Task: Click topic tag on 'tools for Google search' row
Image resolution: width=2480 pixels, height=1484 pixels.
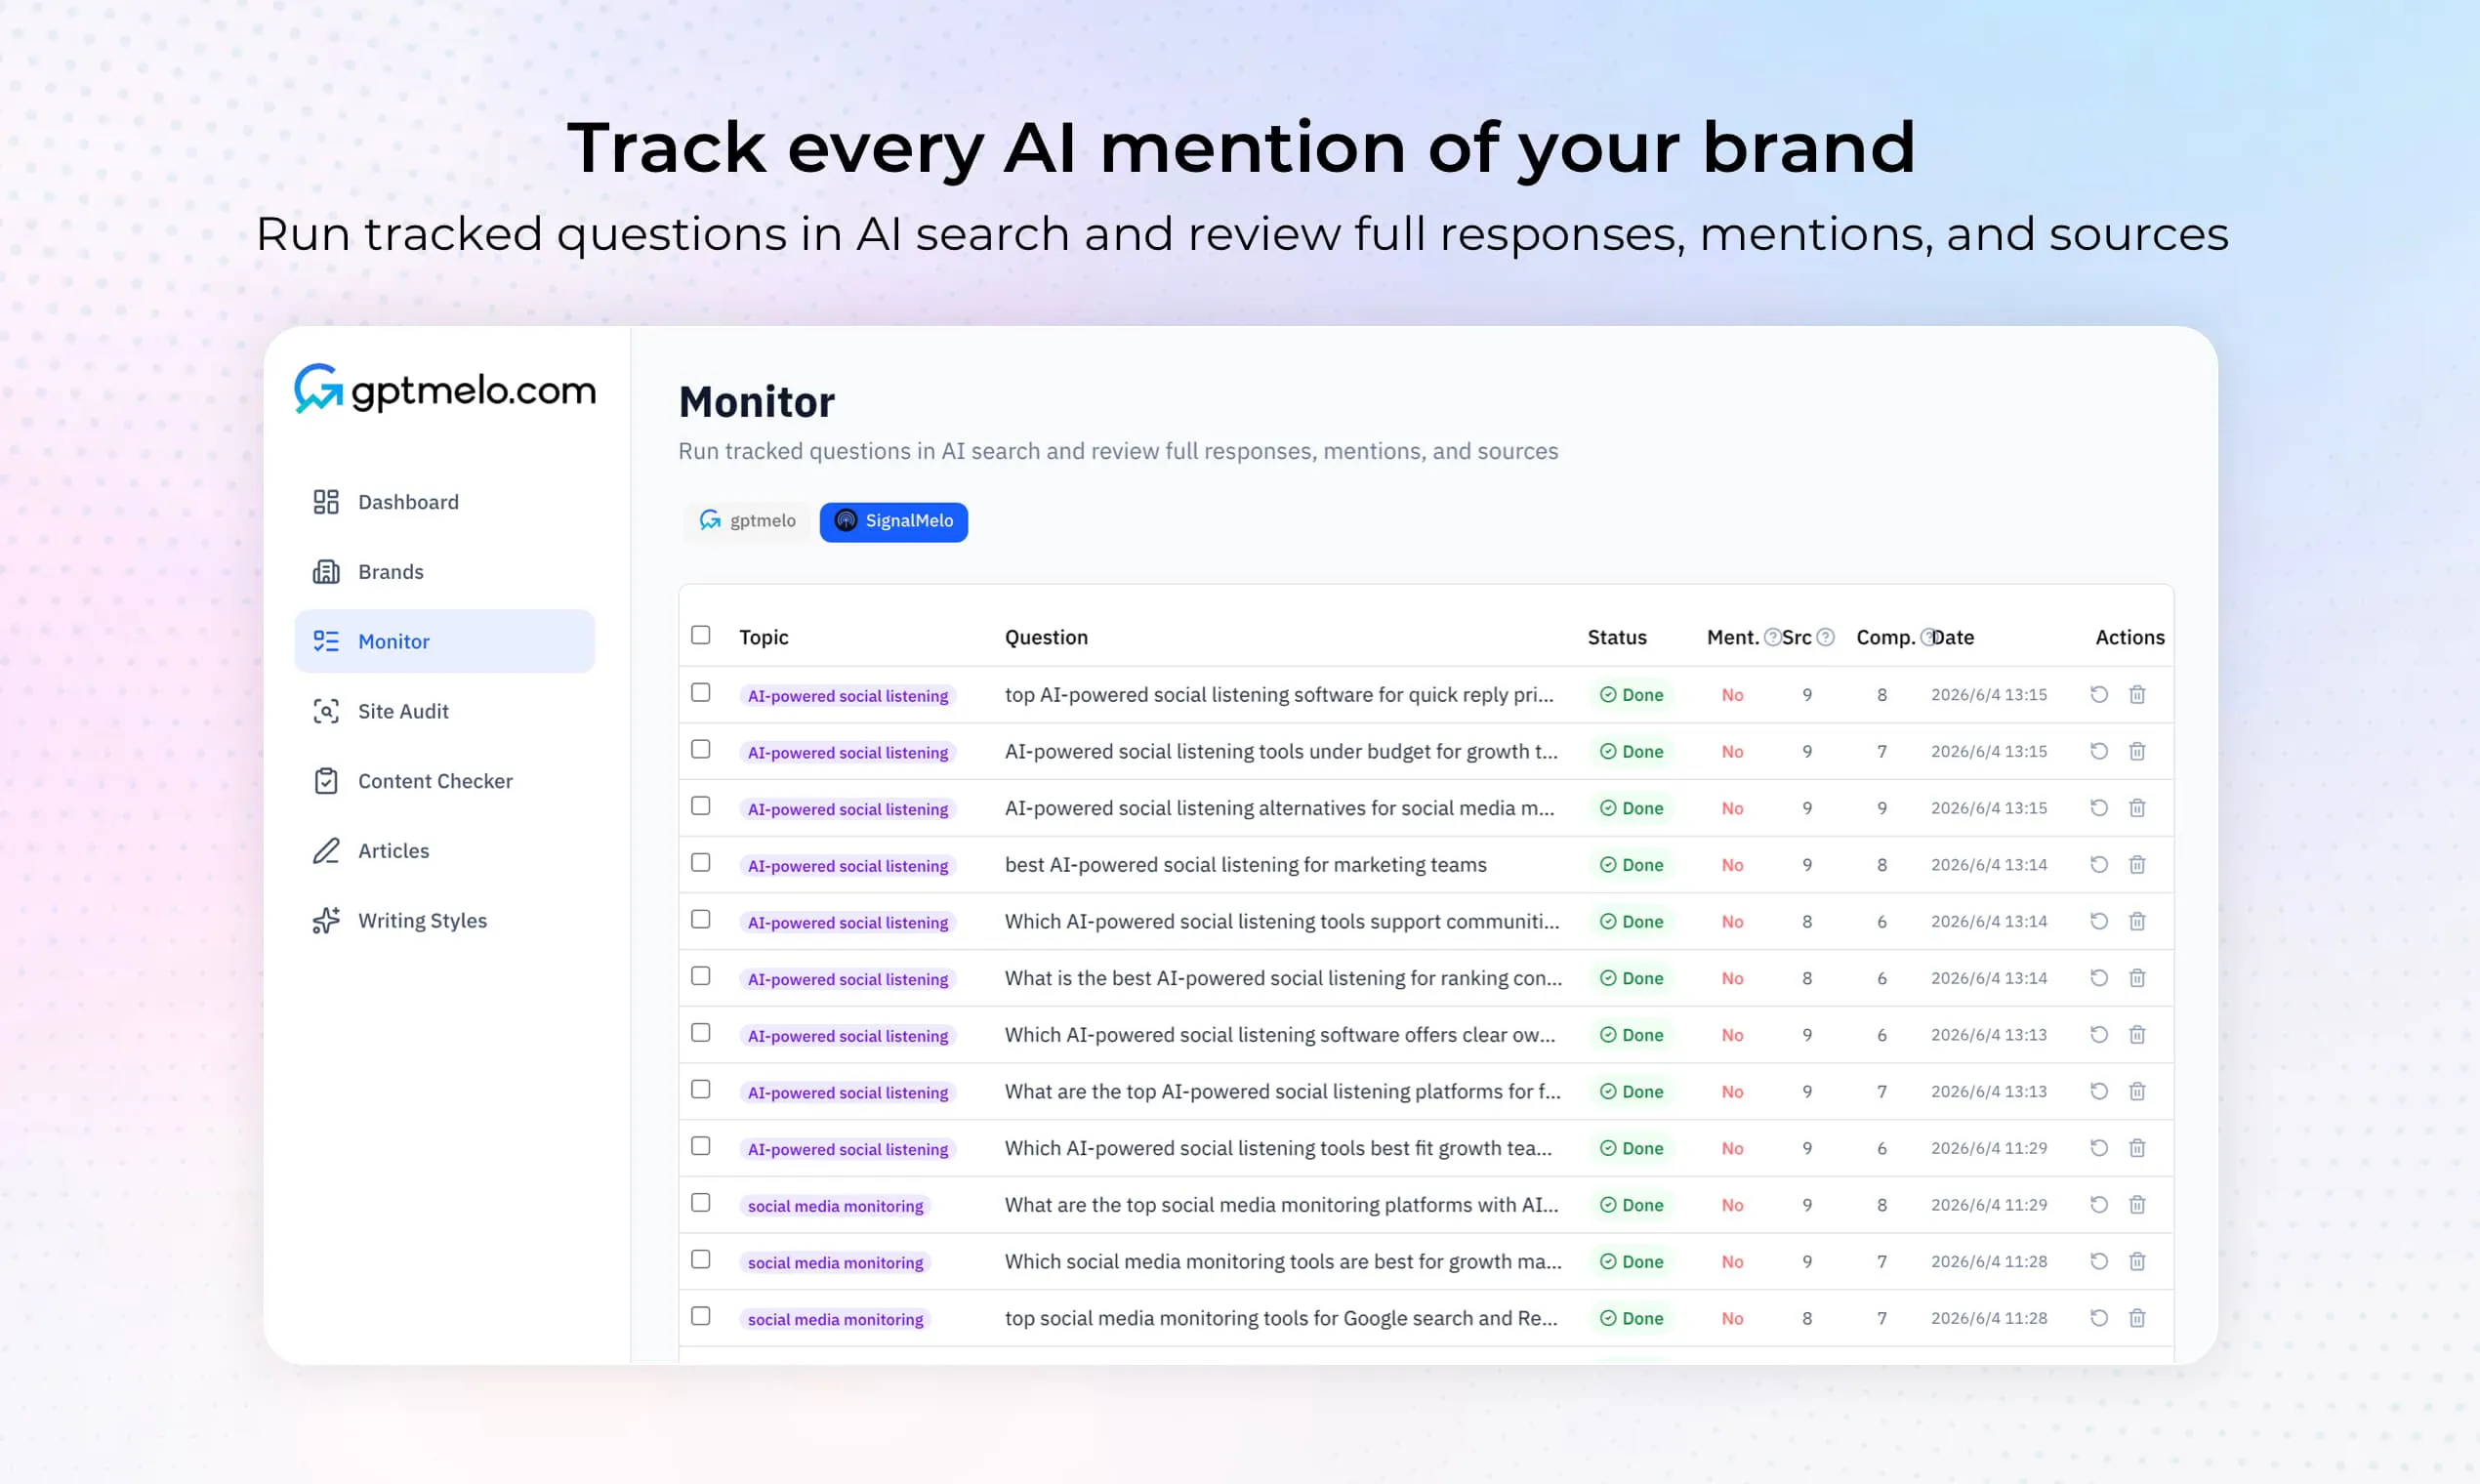Action: pyautogui.click(x=836, y=1319)
